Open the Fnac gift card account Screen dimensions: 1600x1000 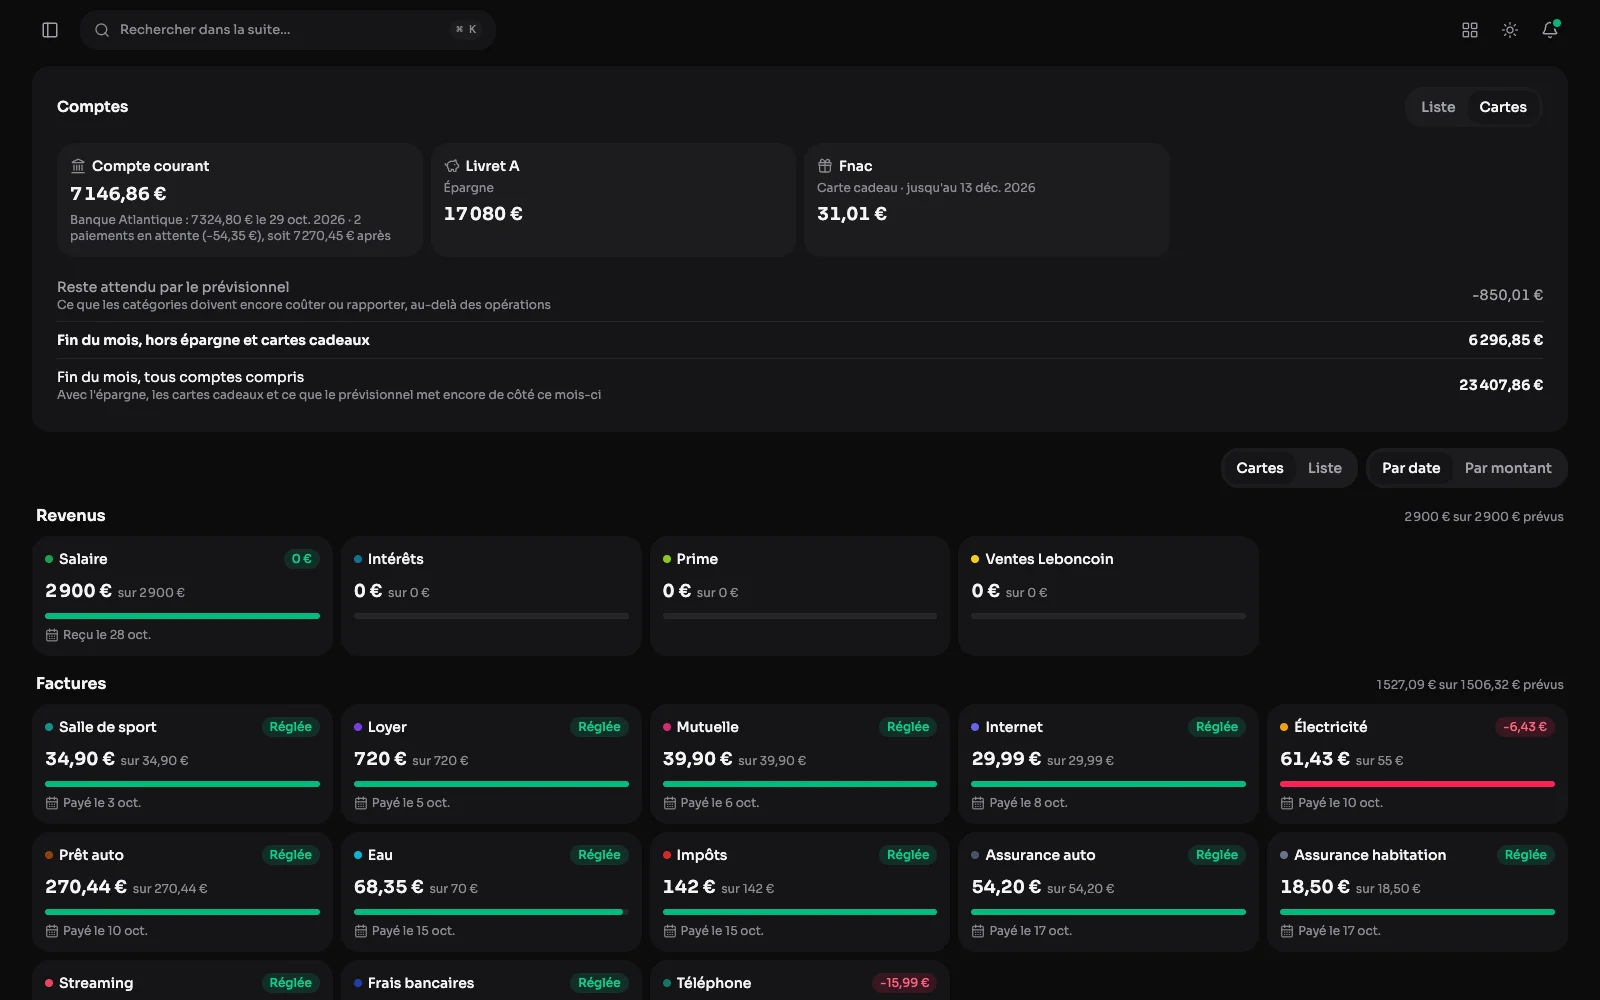tap(986, 200)
